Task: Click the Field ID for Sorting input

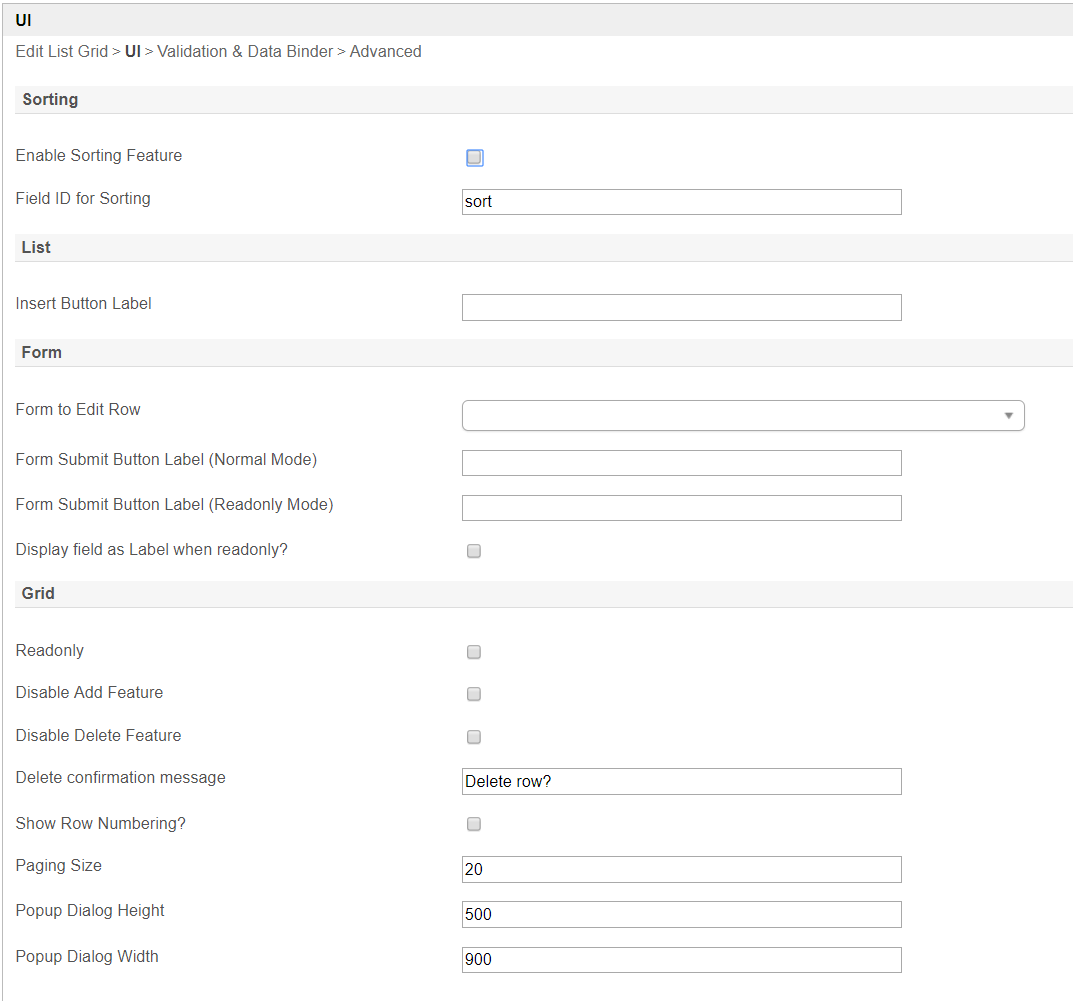Action: coord(681,202)
